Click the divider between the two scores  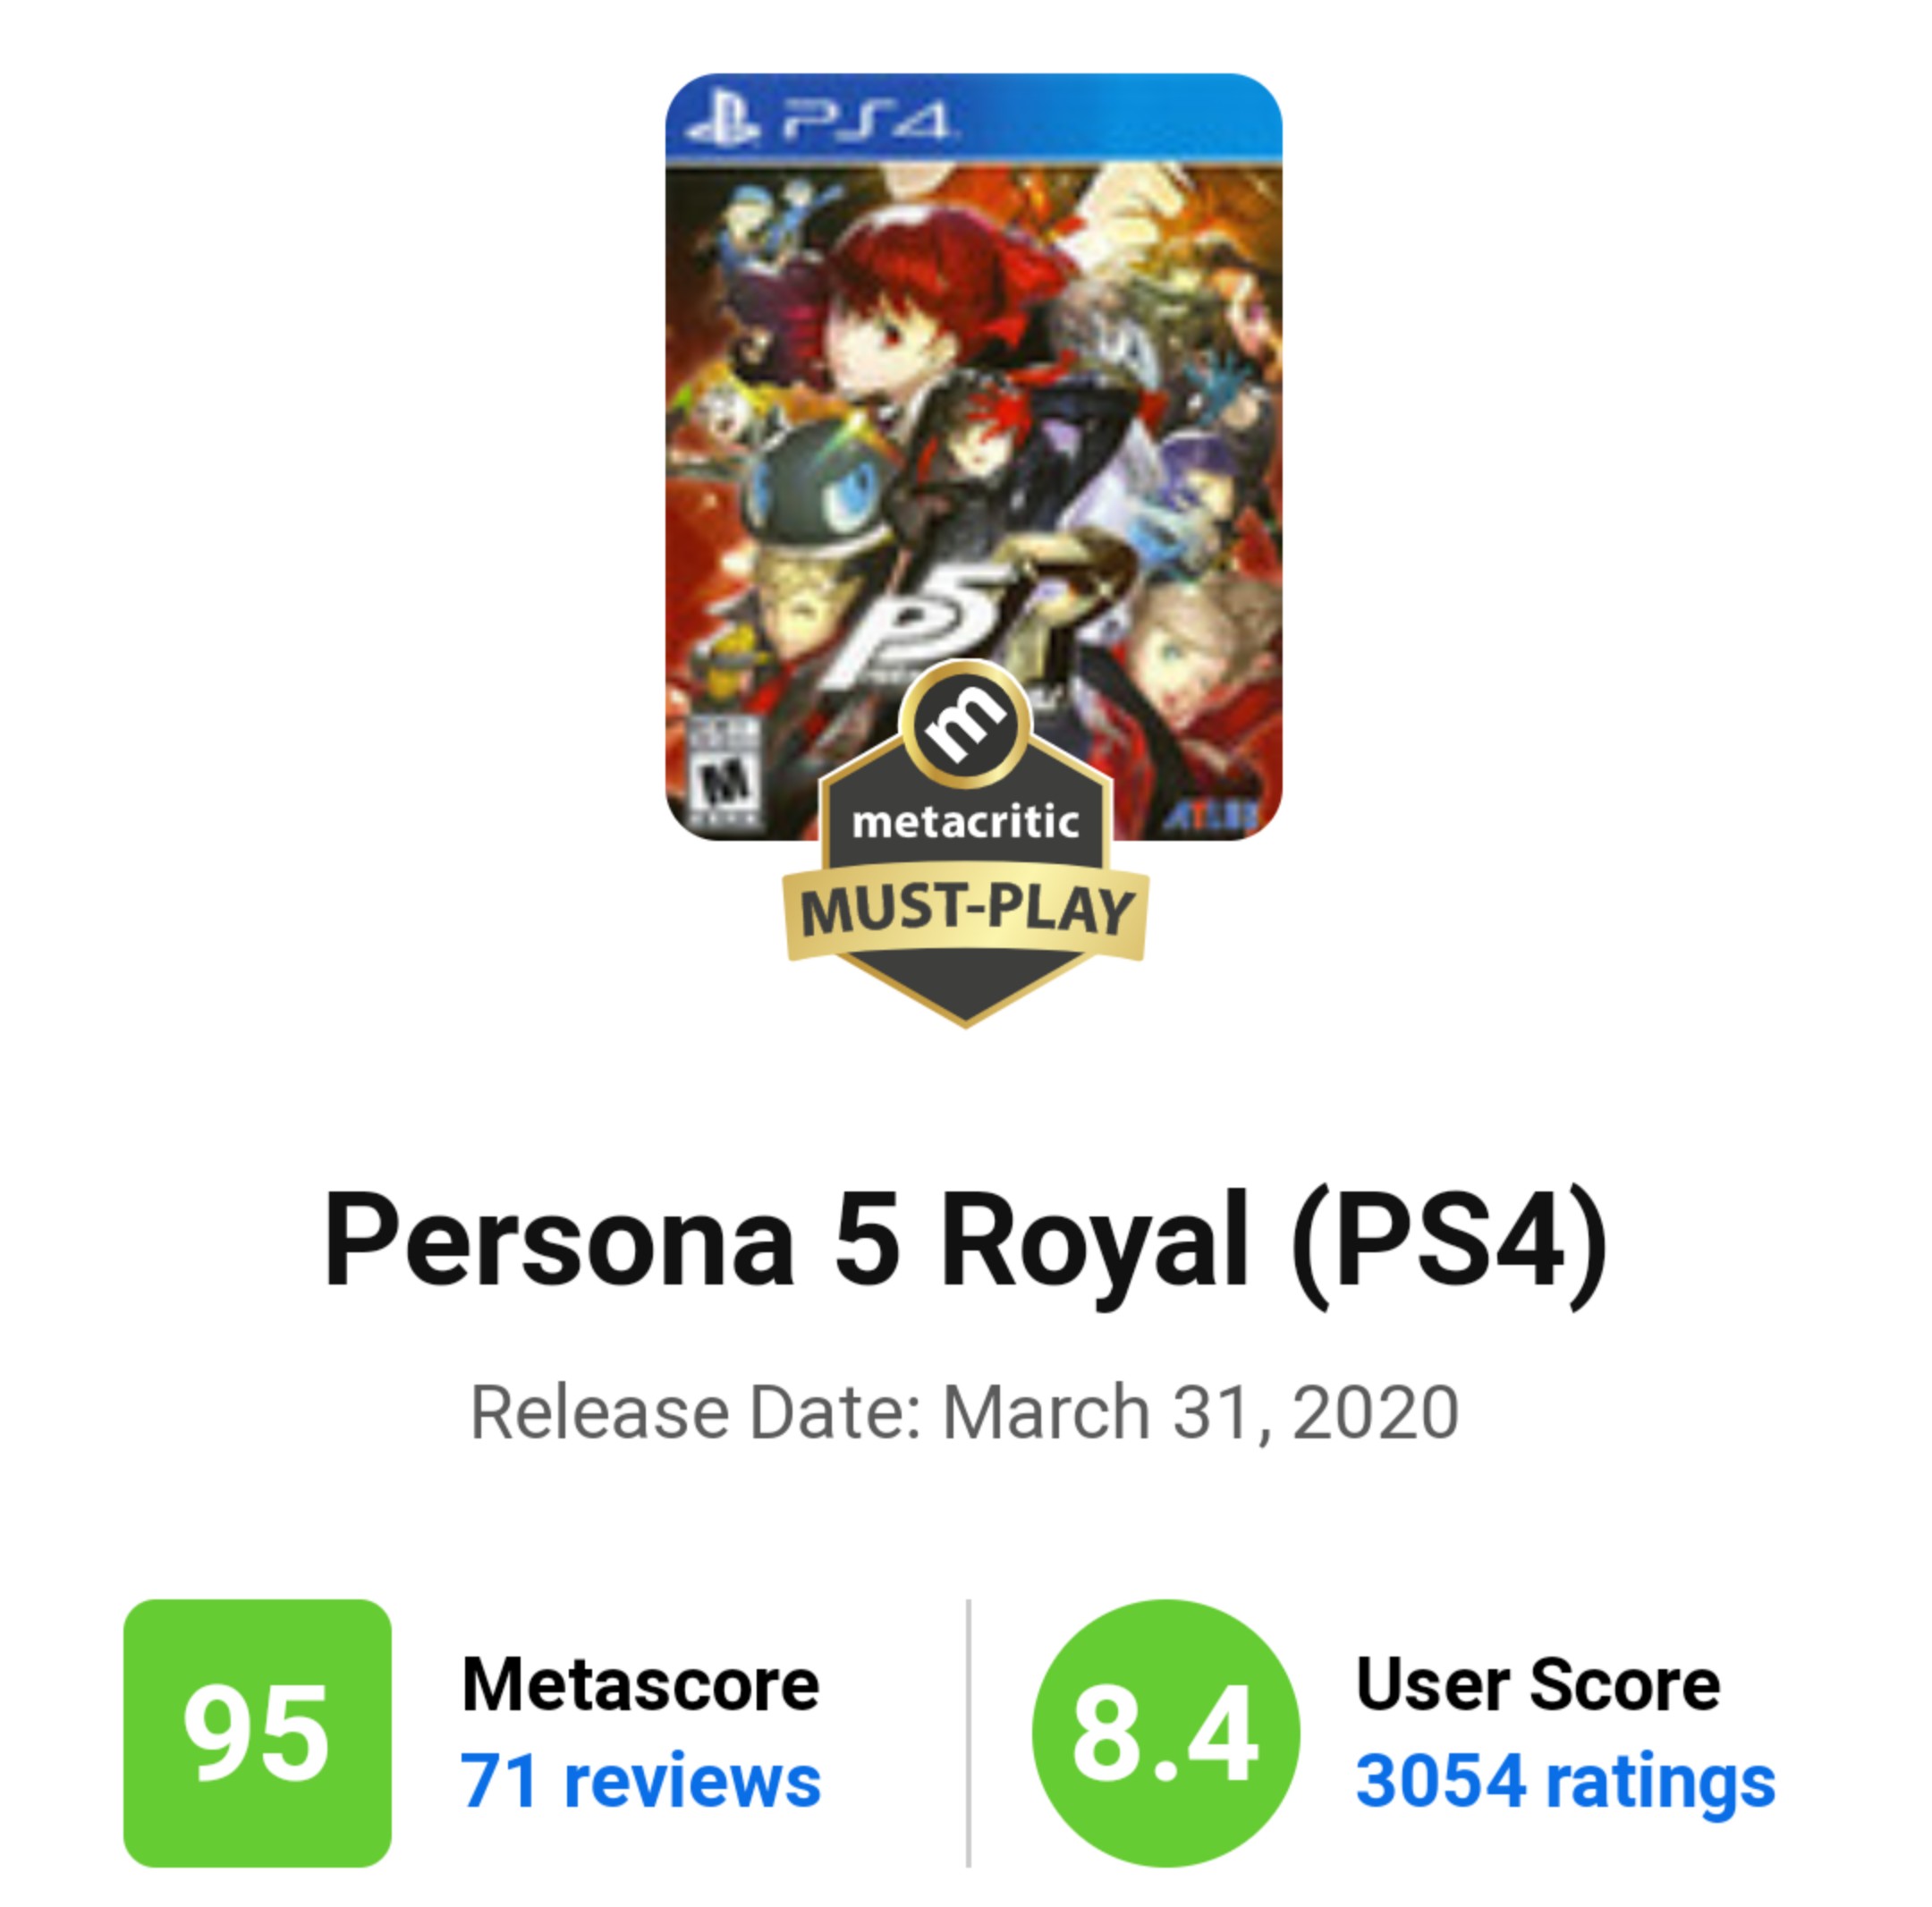point(968,1733)
